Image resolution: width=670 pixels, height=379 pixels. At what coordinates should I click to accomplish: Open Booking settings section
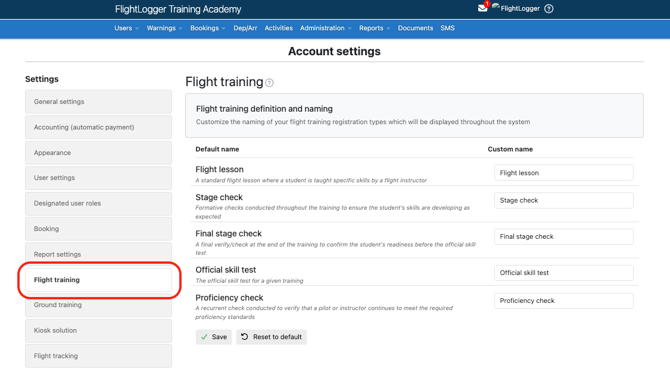pos(98,229)
